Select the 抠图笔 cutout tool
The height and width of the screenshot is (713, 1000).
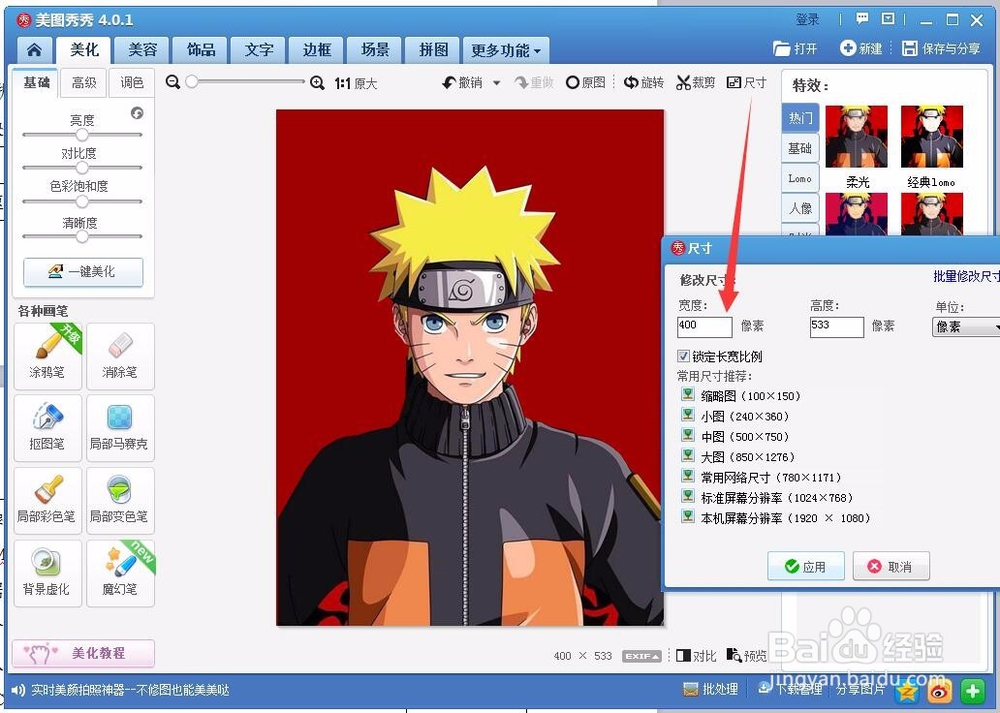(47, 428)
